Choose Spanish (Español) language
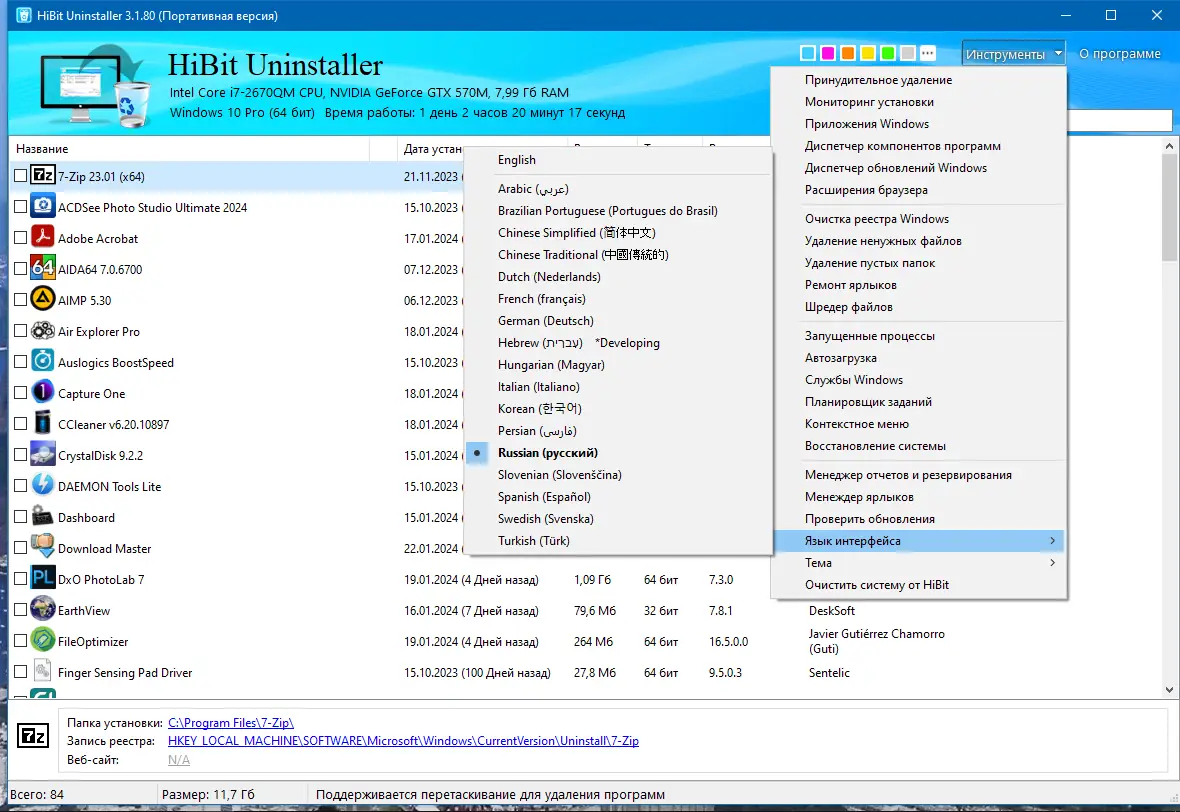 619,497
